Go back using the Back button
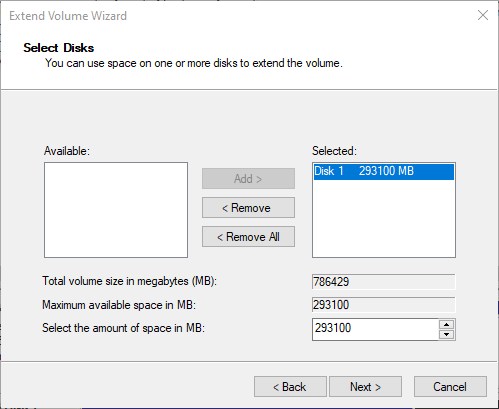This screenshot has width=499, height=409. pos(290,387)
